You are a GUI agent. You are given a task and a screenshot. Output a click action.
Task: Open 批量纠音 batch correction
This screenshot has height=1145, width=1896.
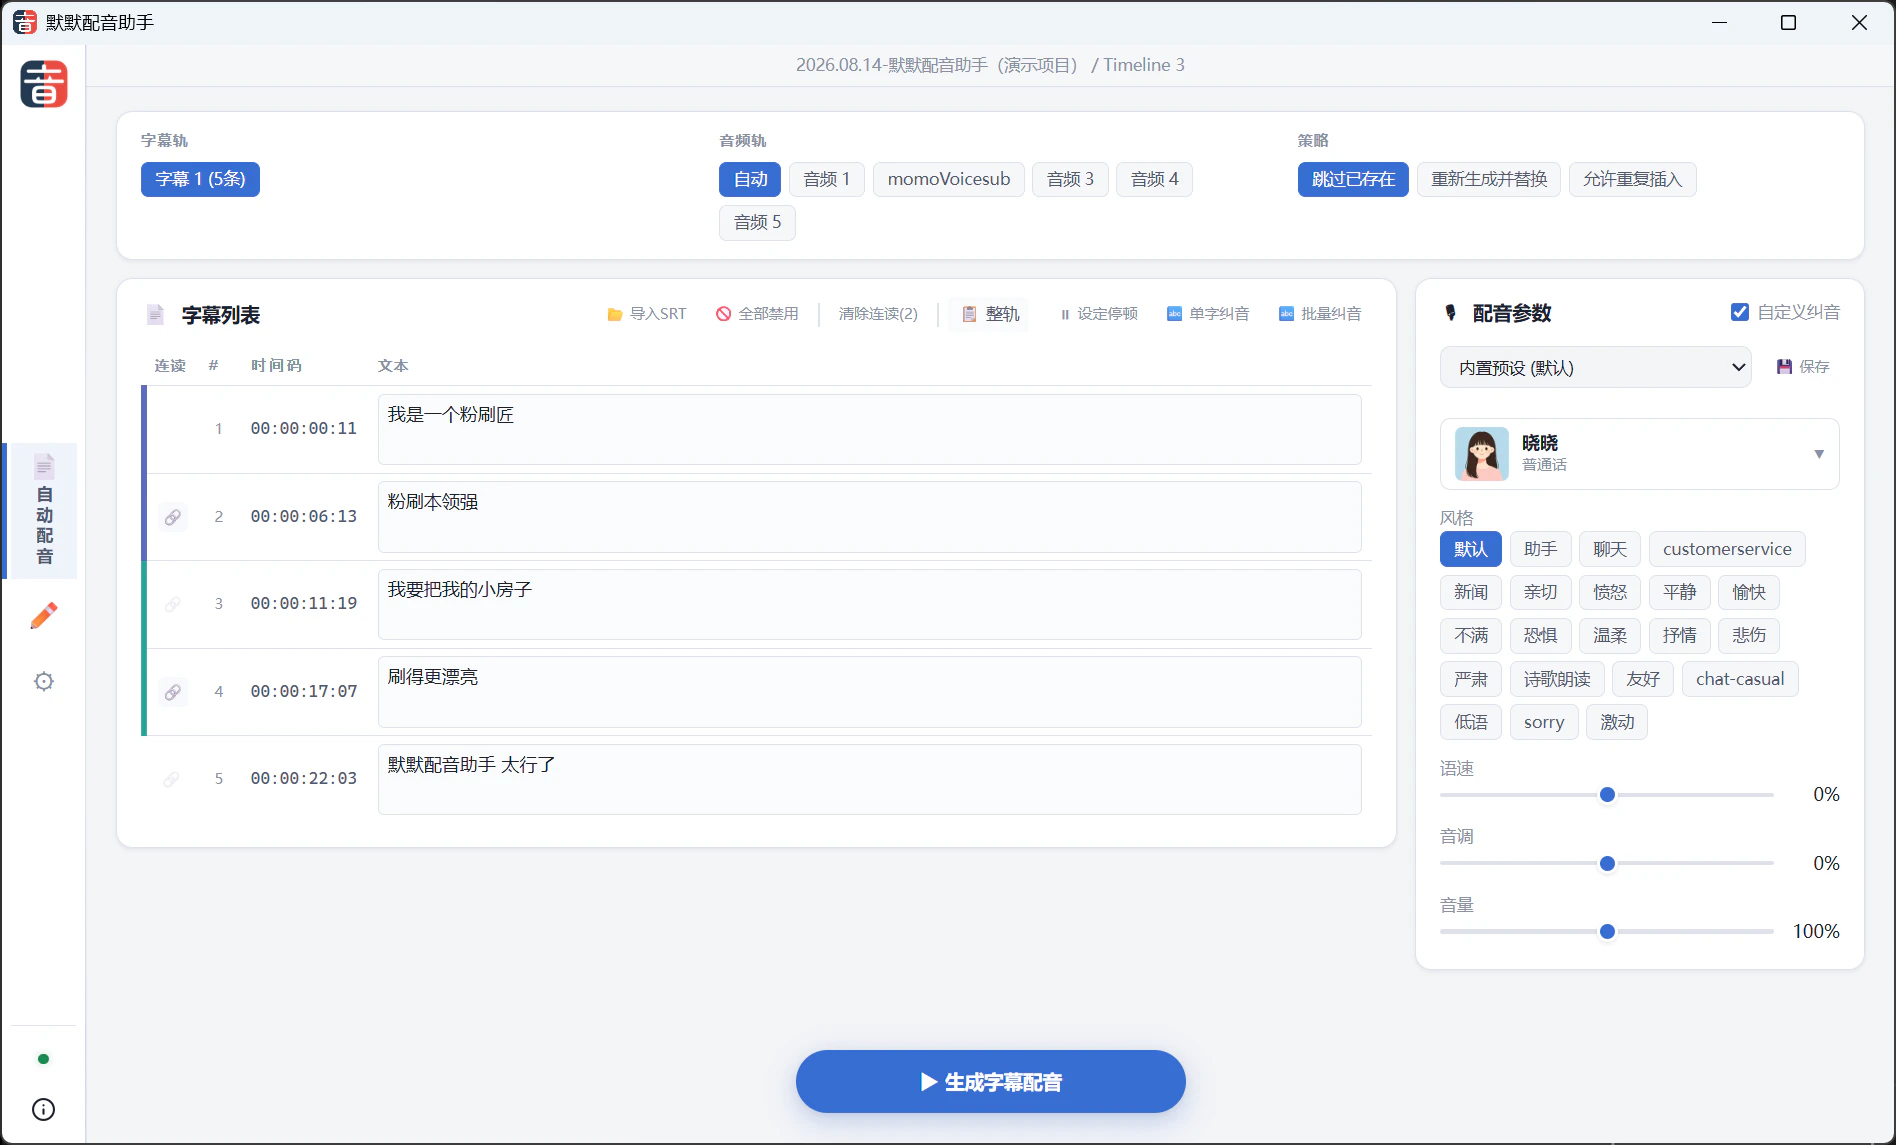1320,314
